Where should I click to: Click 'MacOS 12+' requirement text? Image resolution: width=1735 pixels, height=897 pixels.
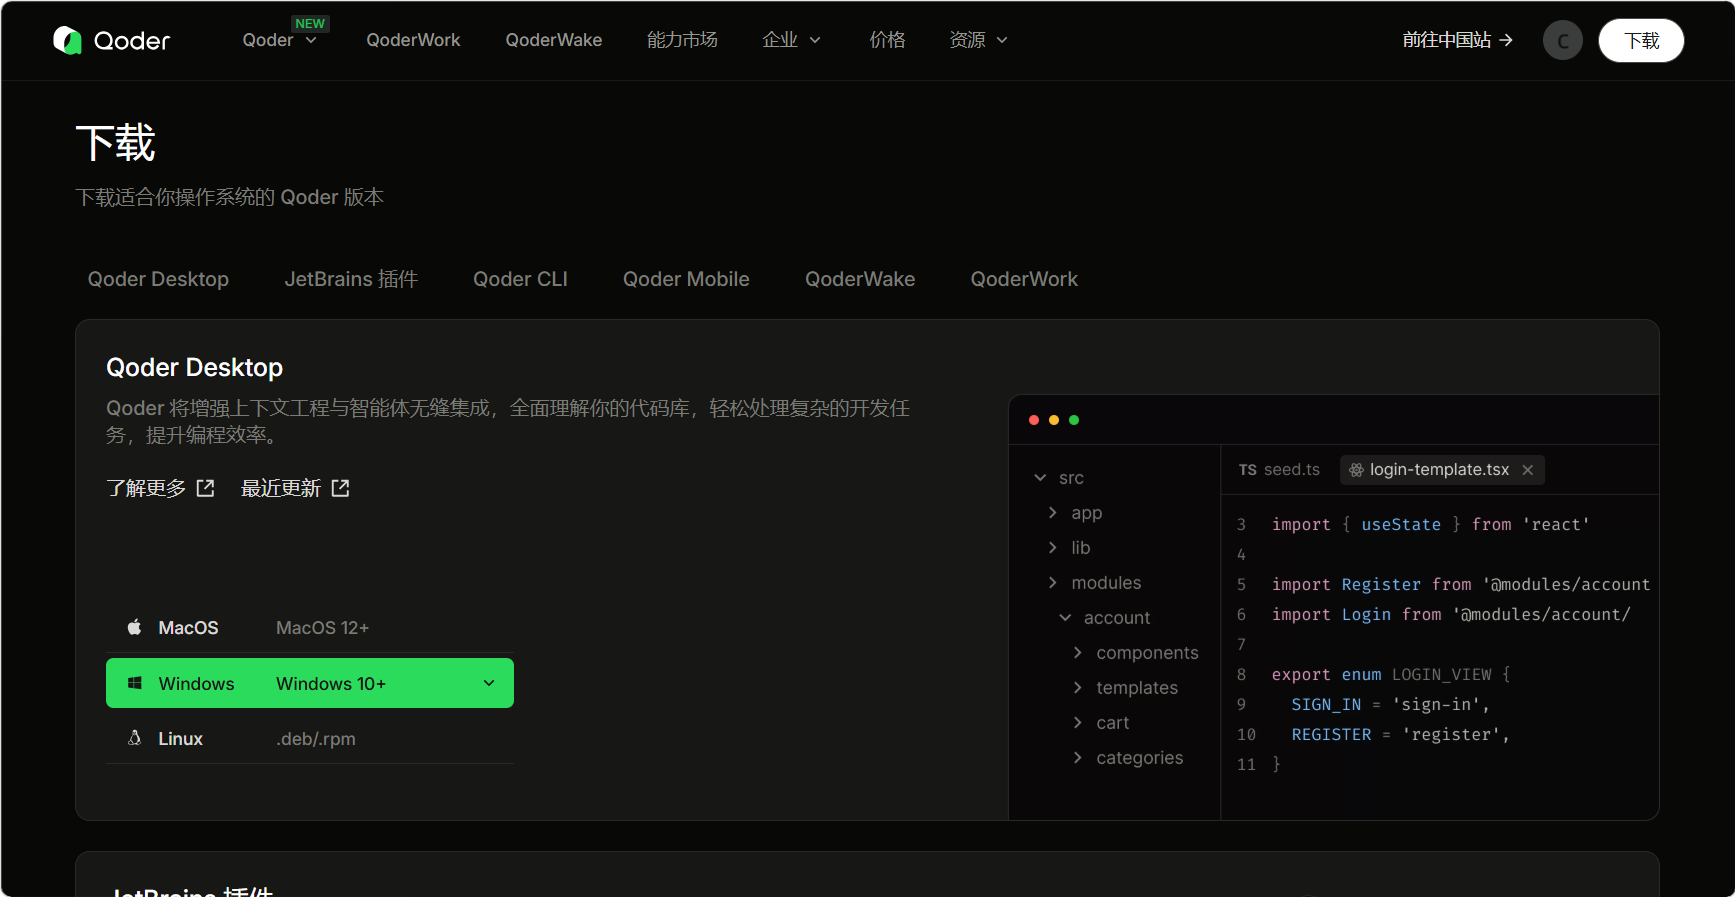click(322, 628)
